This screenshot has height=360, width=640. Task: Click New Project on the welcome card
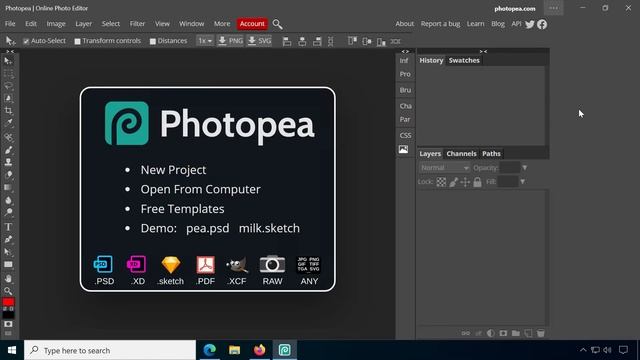click(x=173, y=170)
